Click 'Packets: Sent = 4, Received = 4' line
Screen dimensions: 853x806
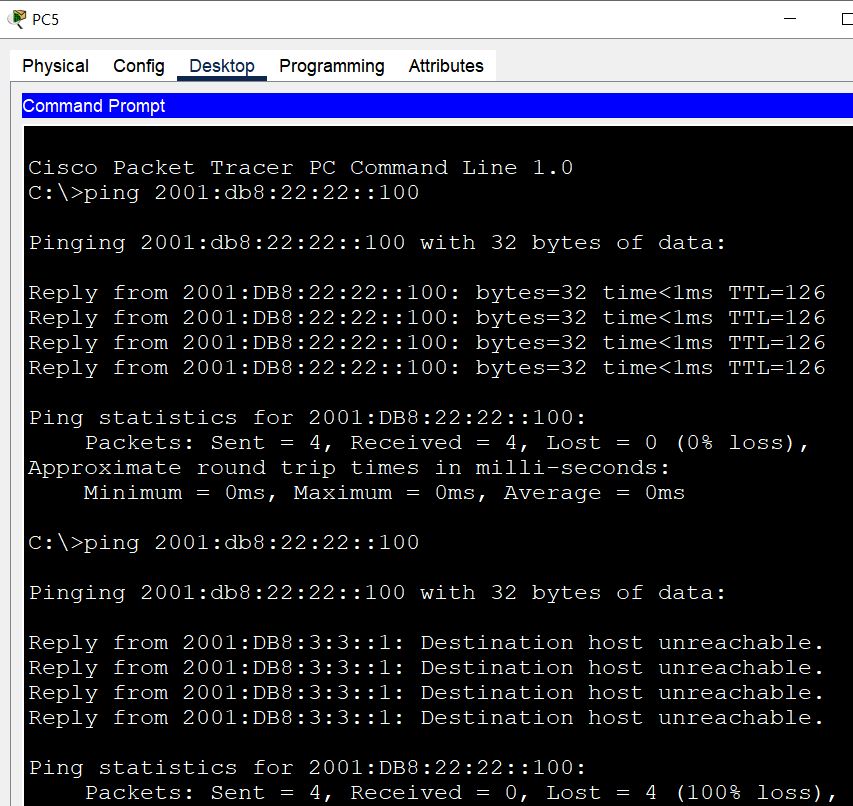point(447,443)
